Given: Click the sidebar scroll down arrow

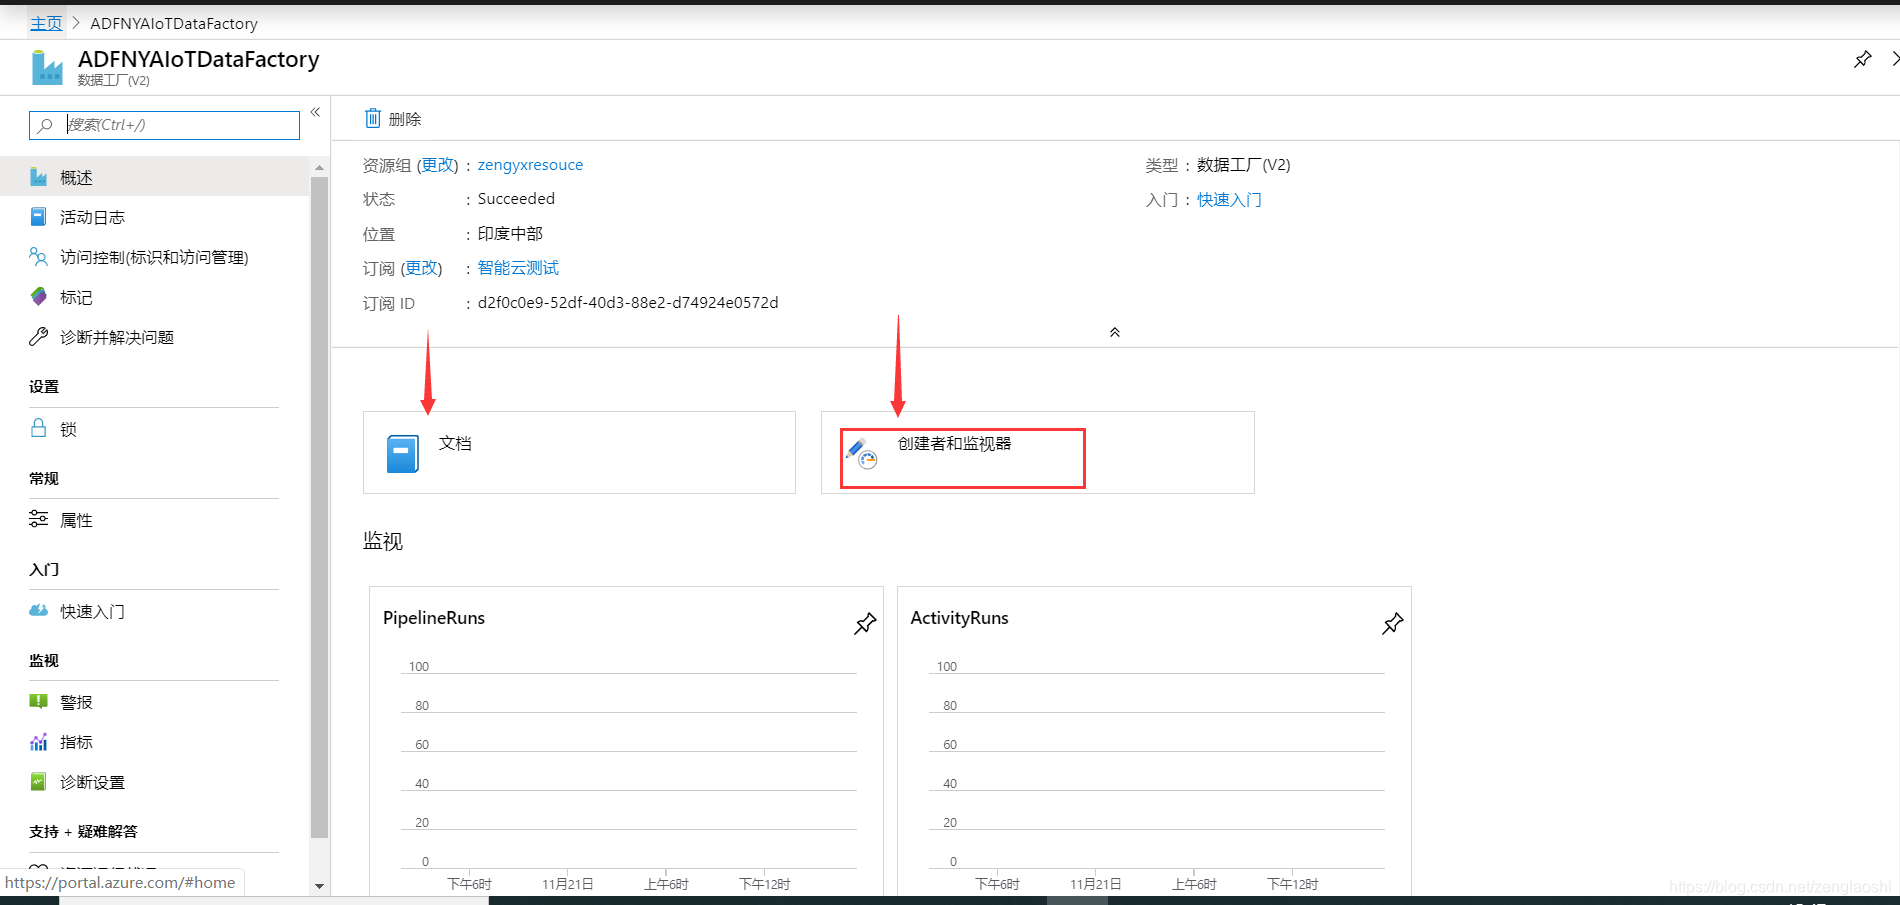Looking at the screenshot, I should (x=319, y=886).
